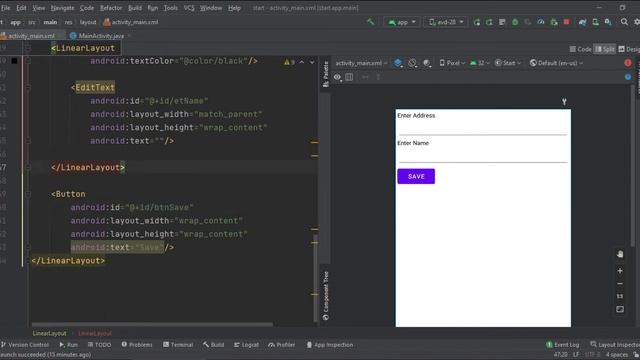The image size is (640, 360).
Task: Click Attach Debugger to Android Process icon
Action: point(554,22)
